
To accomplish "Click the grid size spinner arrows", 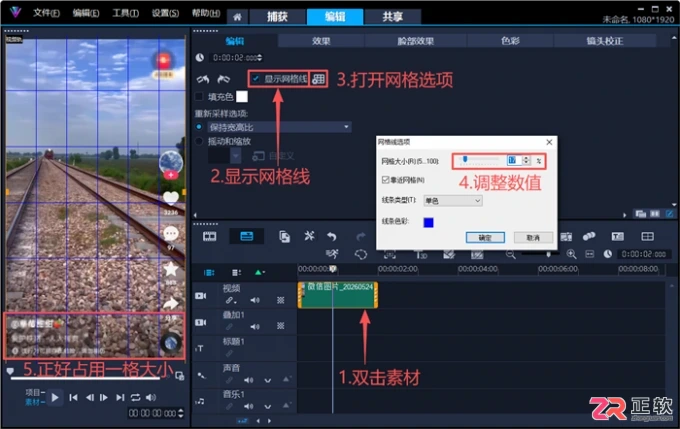I will point(526,160).
